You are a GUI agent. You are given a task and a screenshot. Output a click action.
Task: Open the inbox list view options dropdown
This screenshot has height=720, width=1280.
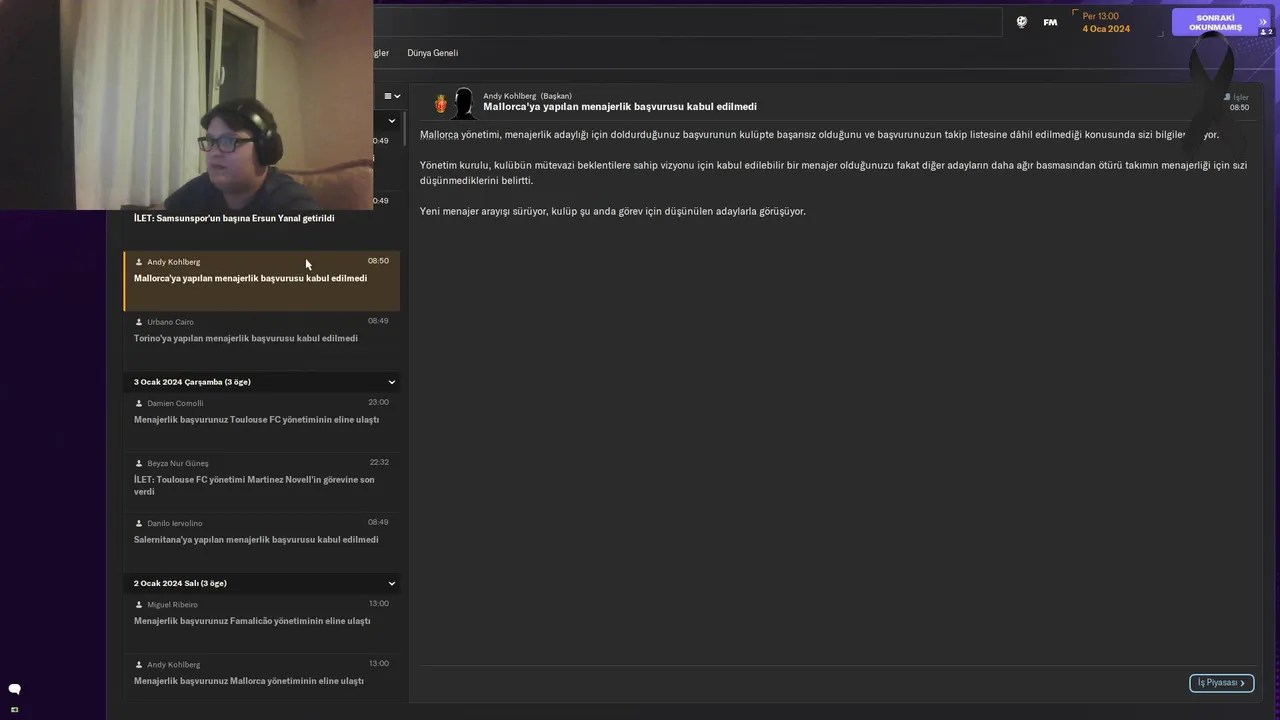pos(392,96)
